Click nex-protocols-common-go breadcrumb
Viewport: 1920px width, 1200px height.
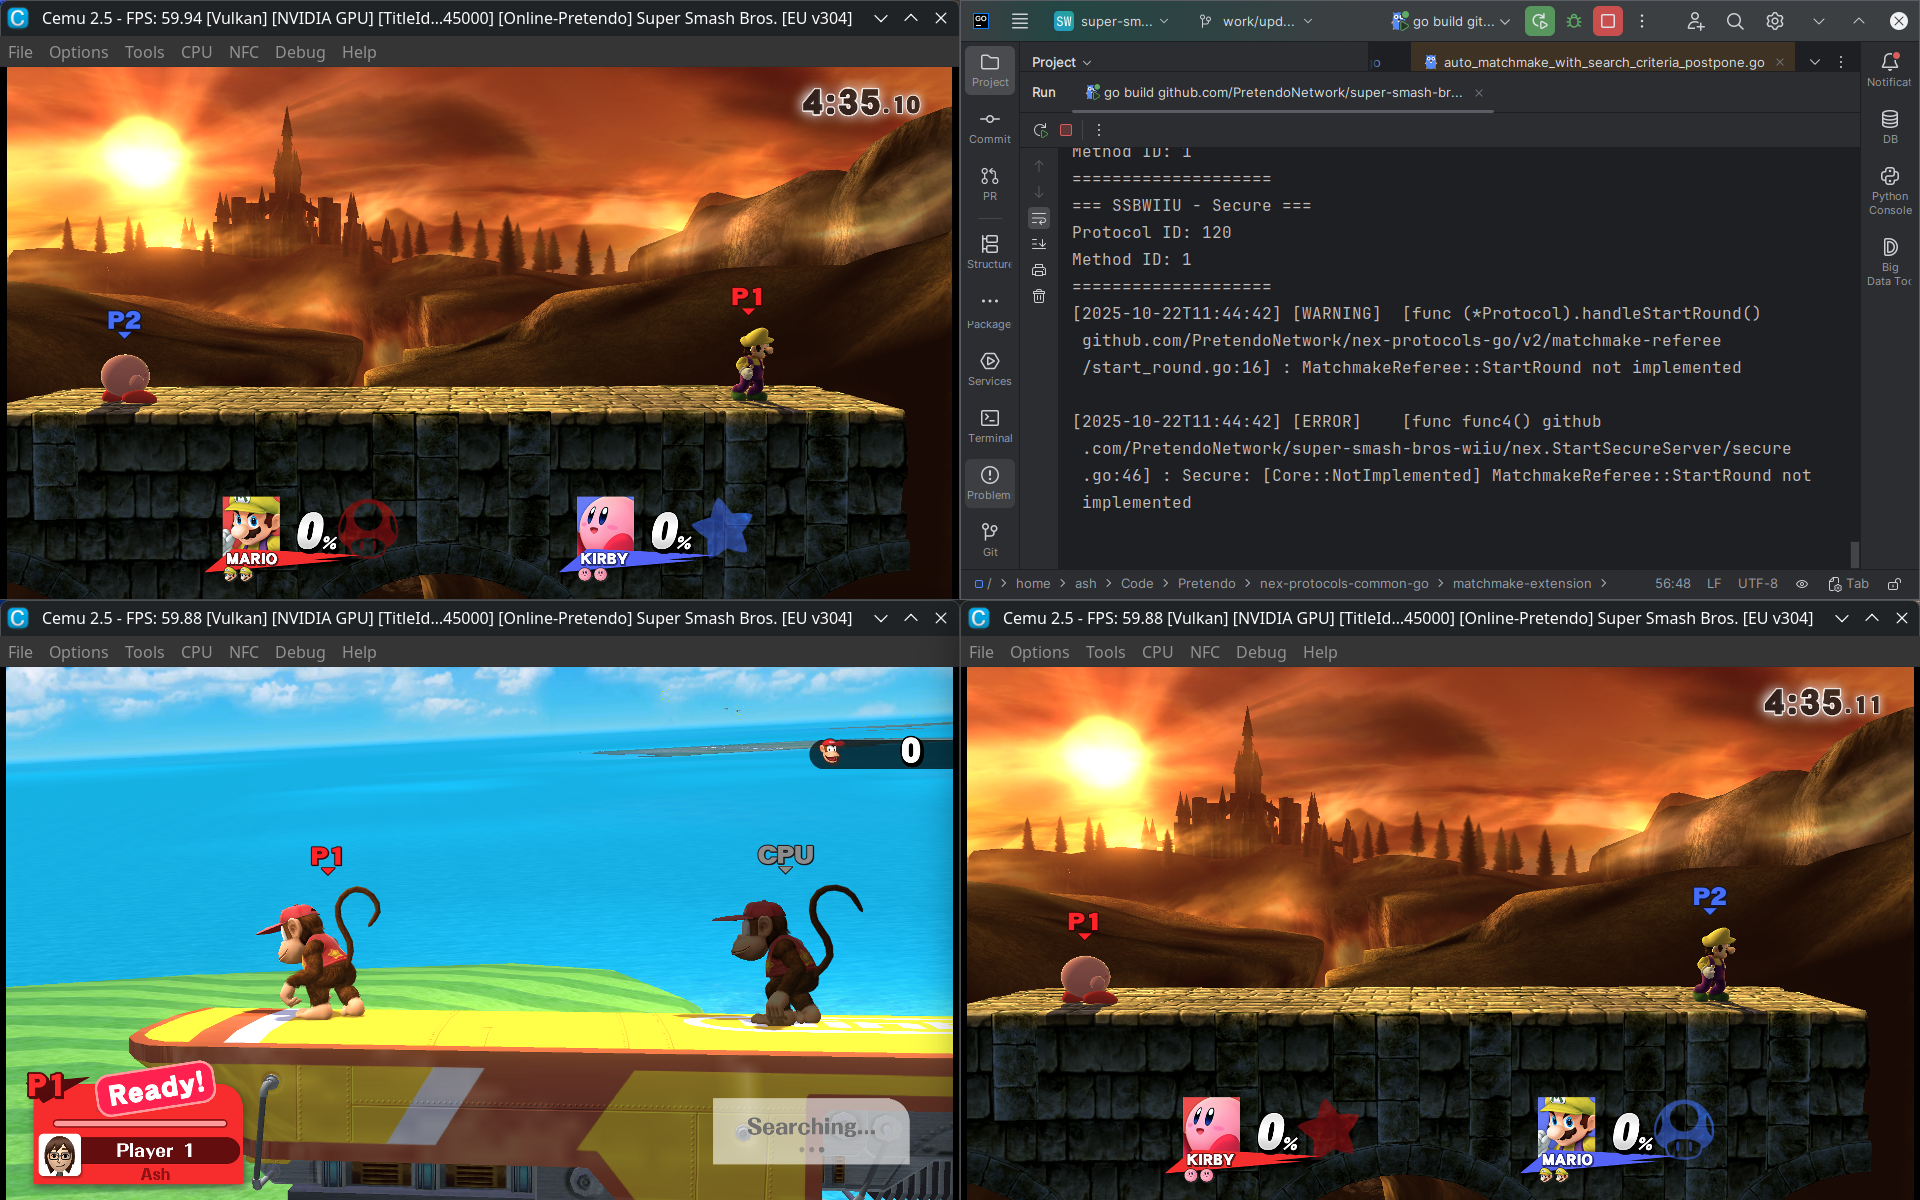[1344, 584]
